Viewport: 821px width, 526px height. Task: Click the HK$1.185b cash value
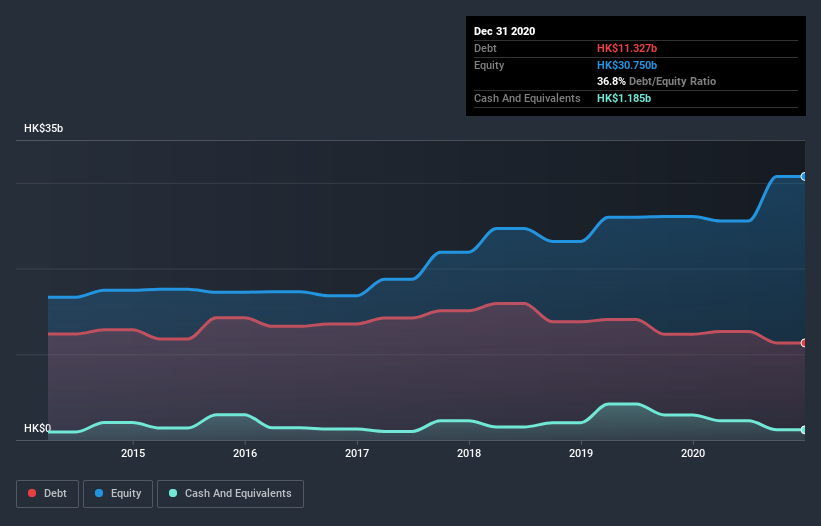(624, 98)
